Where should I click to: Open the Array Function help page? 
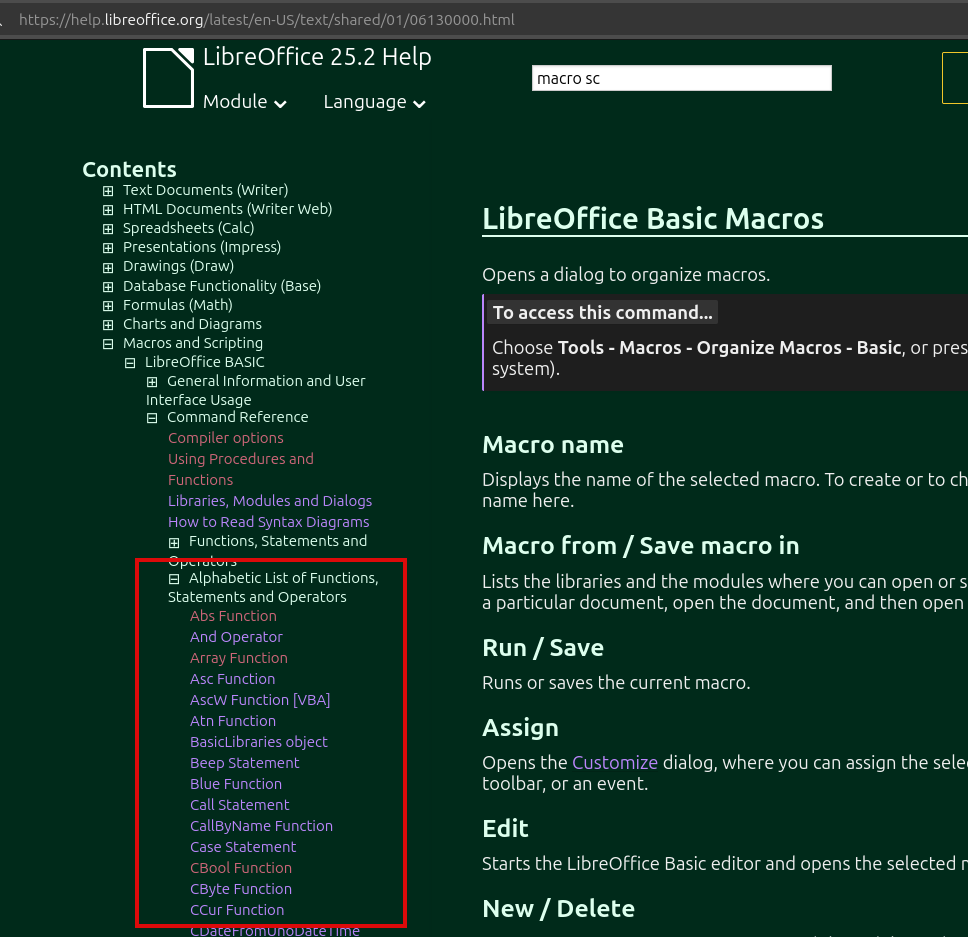coord(239,658)
